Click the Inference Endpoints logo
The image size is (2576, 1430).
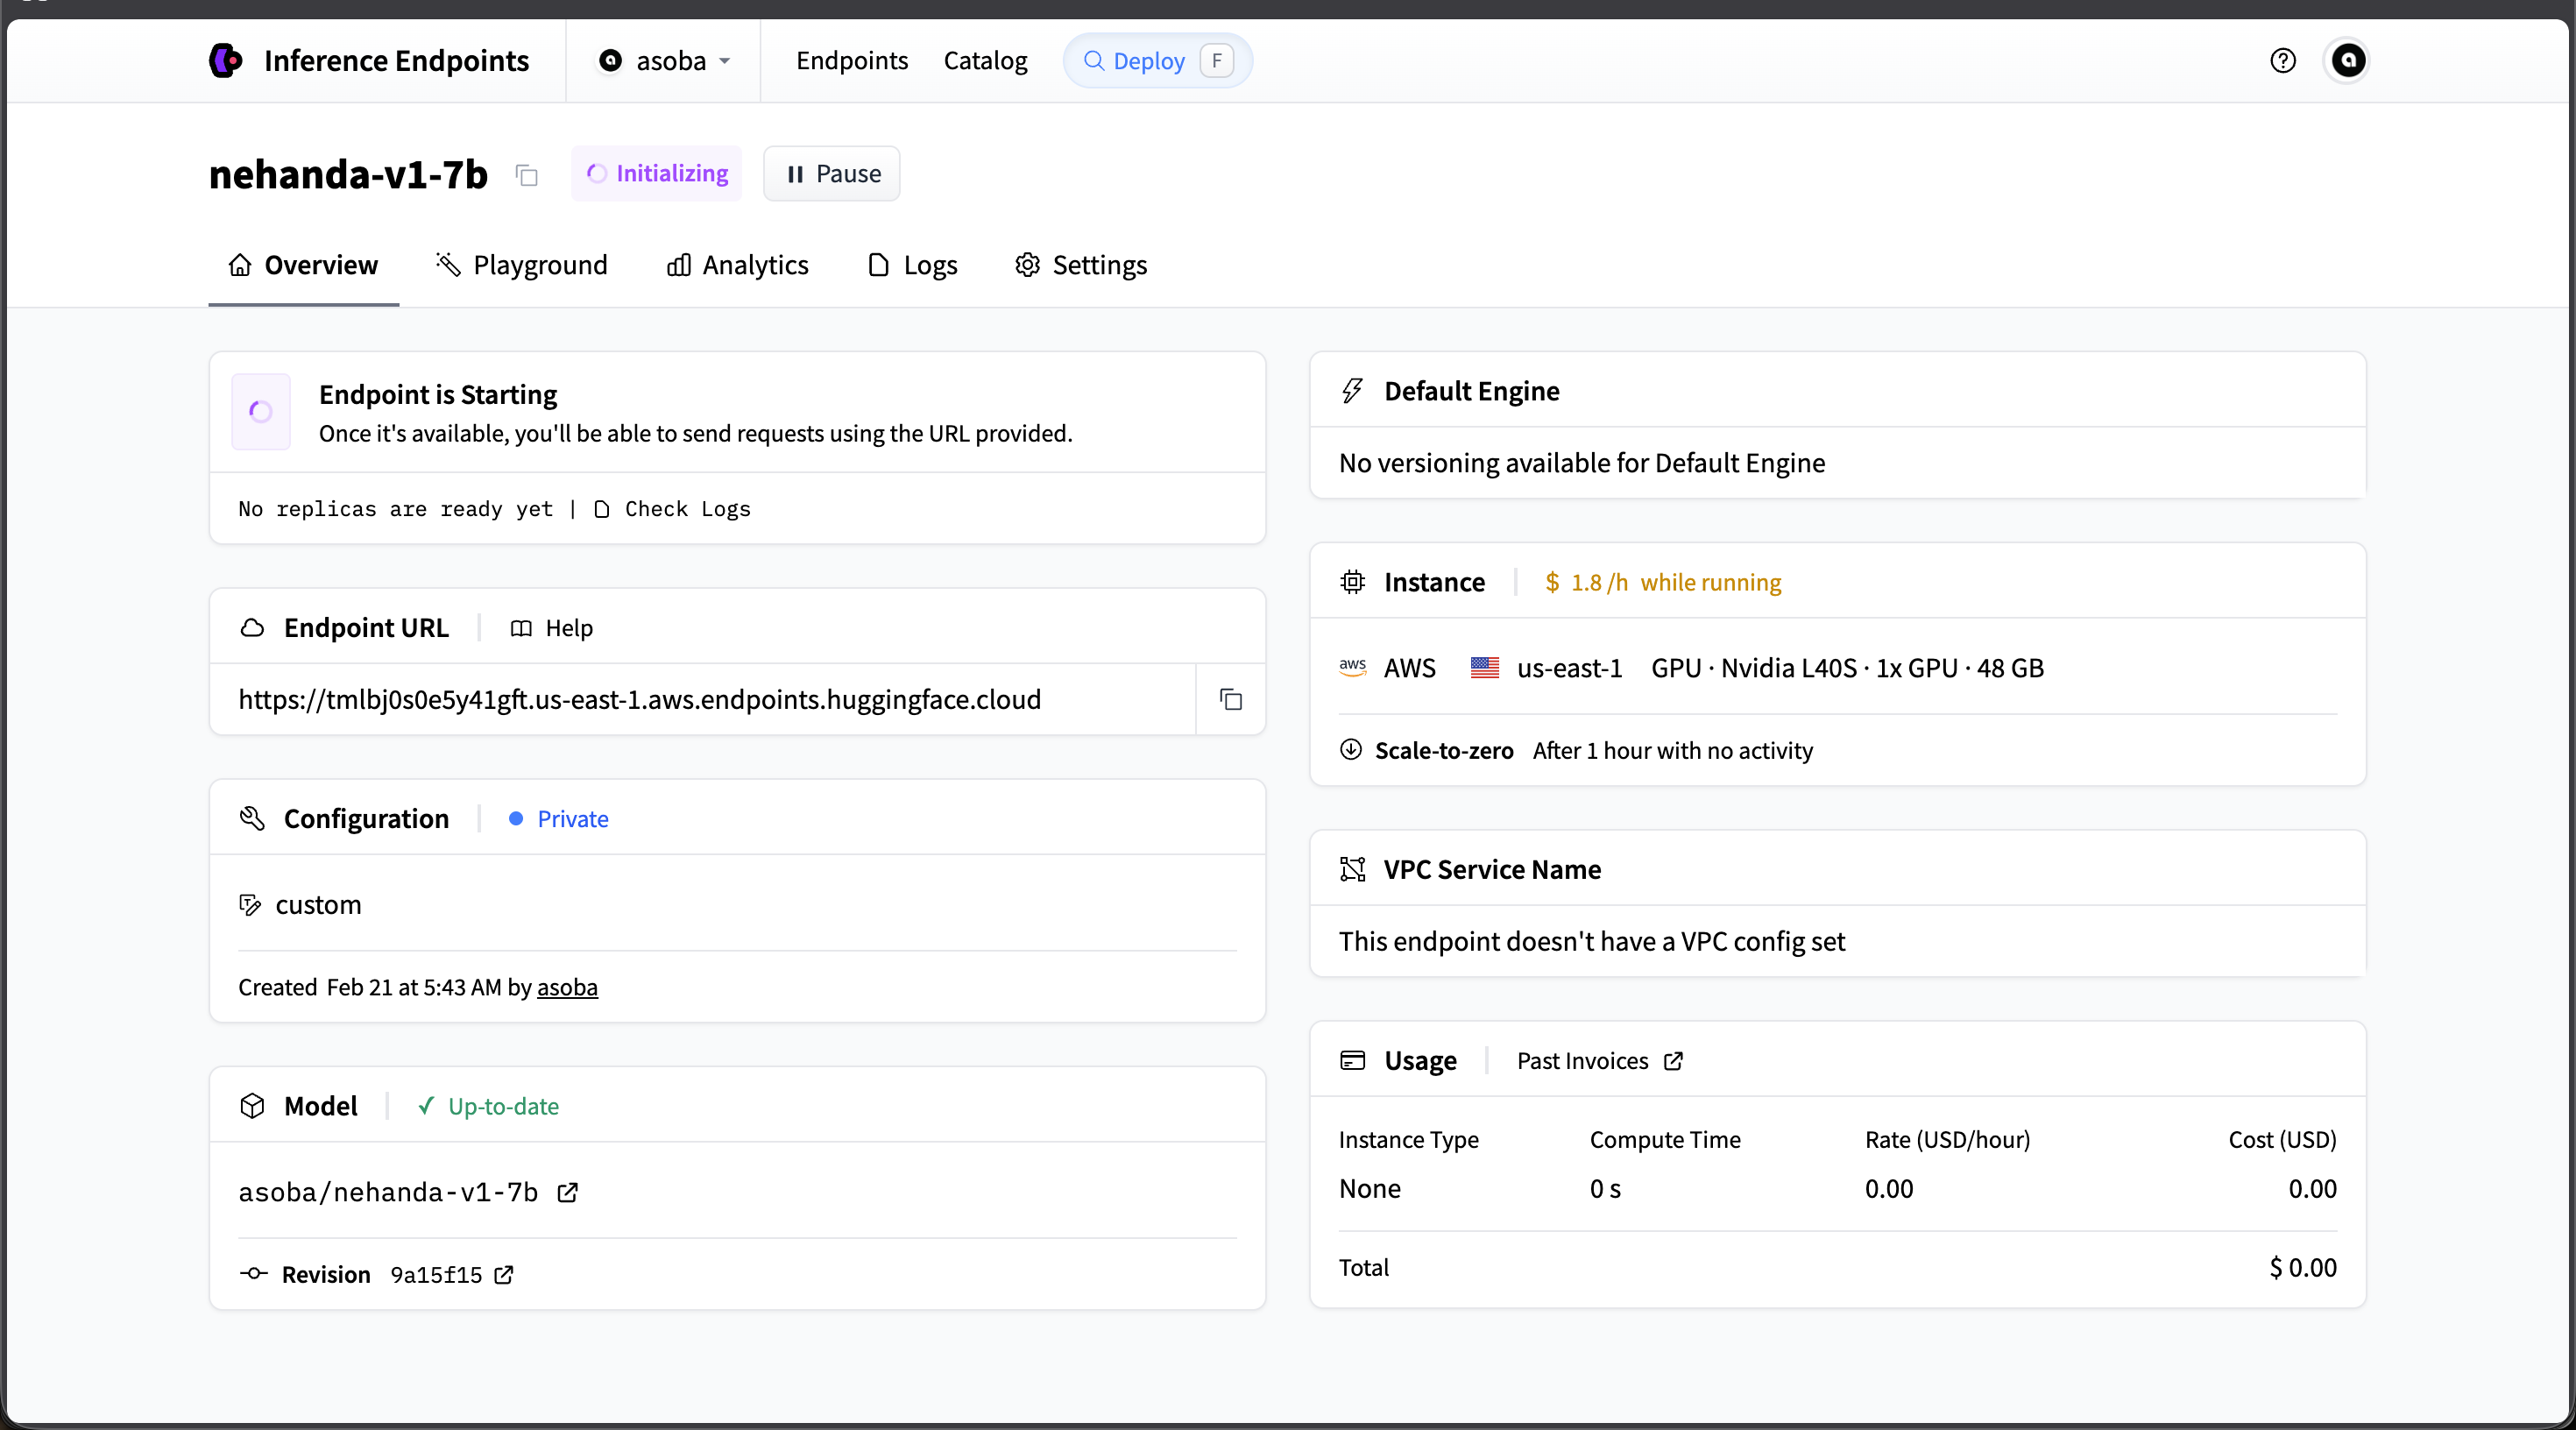point(226,61)
